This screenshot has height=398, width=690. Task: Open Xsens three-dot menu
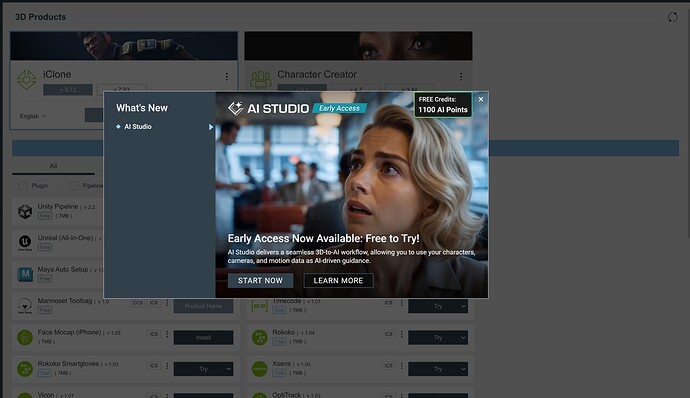point(402,365)
